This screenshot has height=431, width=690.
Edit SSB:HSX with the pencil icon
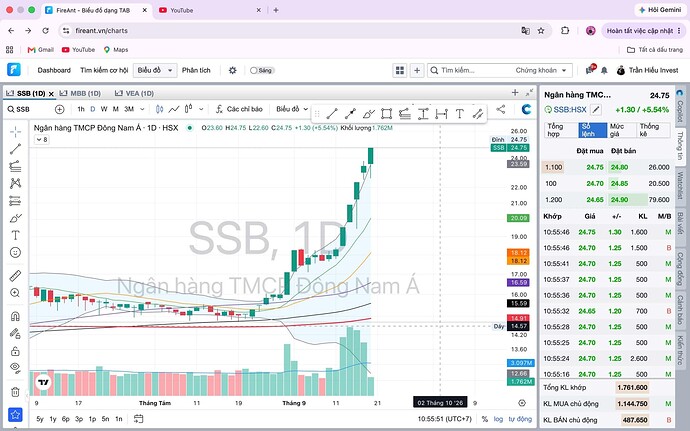pos(595,109)
